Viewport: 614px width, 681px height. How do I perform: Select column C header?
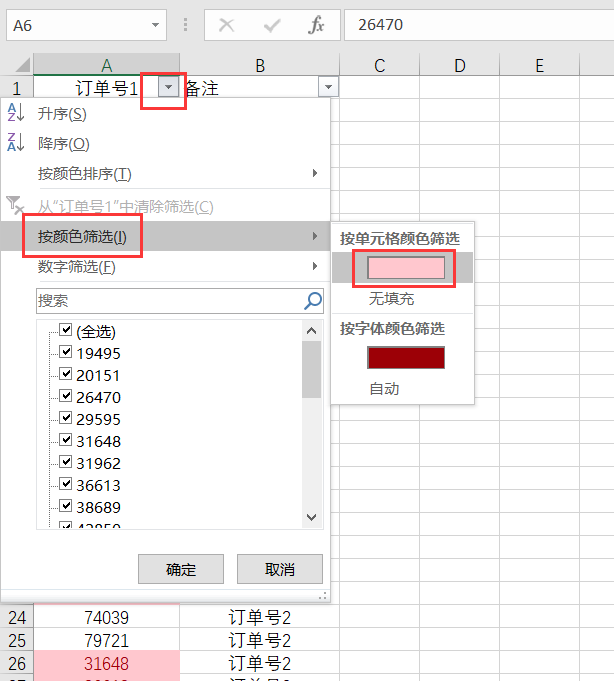[x=380, y=65]
